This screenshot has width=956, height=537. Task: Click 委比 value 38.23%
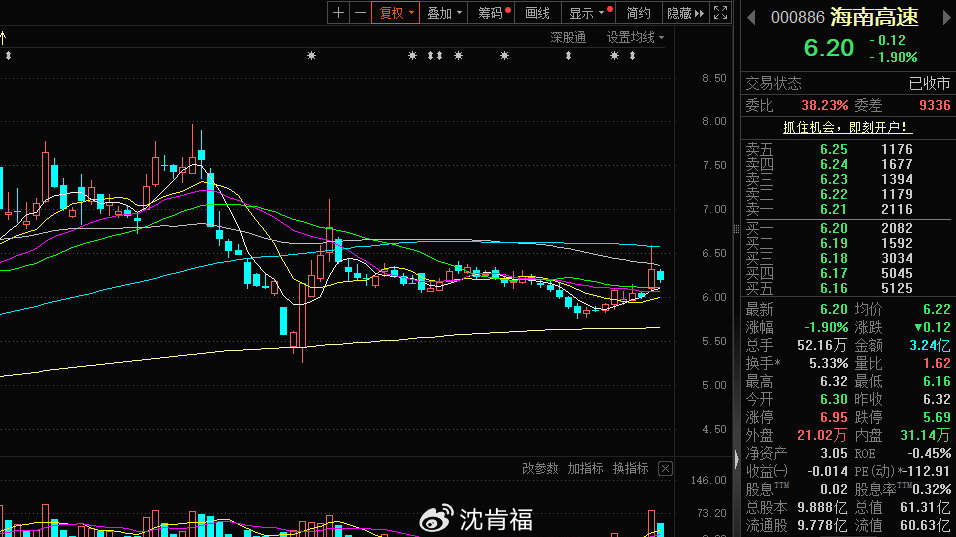click(824, 105)
